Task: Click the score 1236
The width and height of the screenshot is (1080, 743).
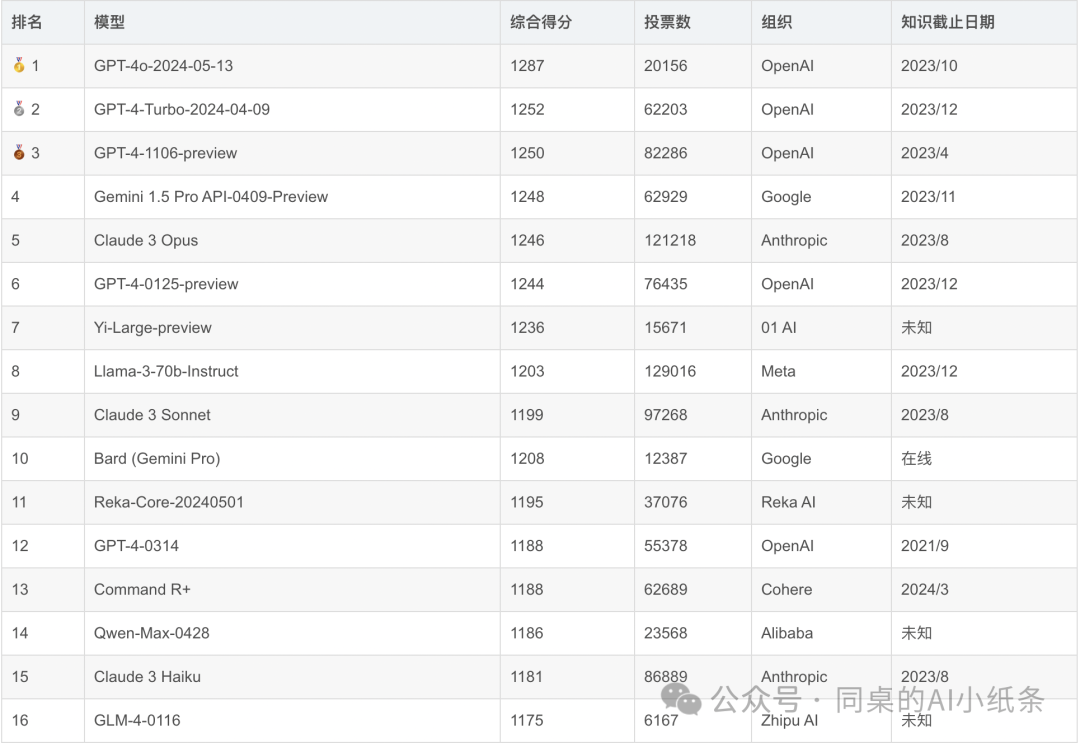Action: (x=527, y=327)
